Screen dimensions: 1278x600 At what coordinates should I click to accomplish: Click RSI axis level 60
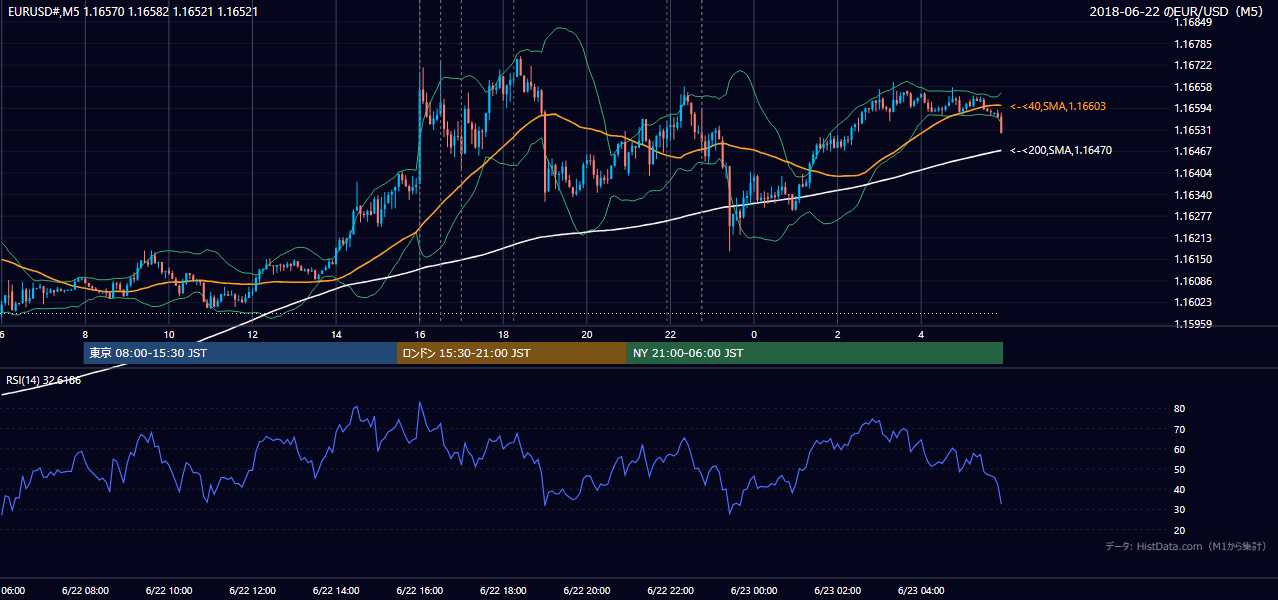coord(1180,449)
